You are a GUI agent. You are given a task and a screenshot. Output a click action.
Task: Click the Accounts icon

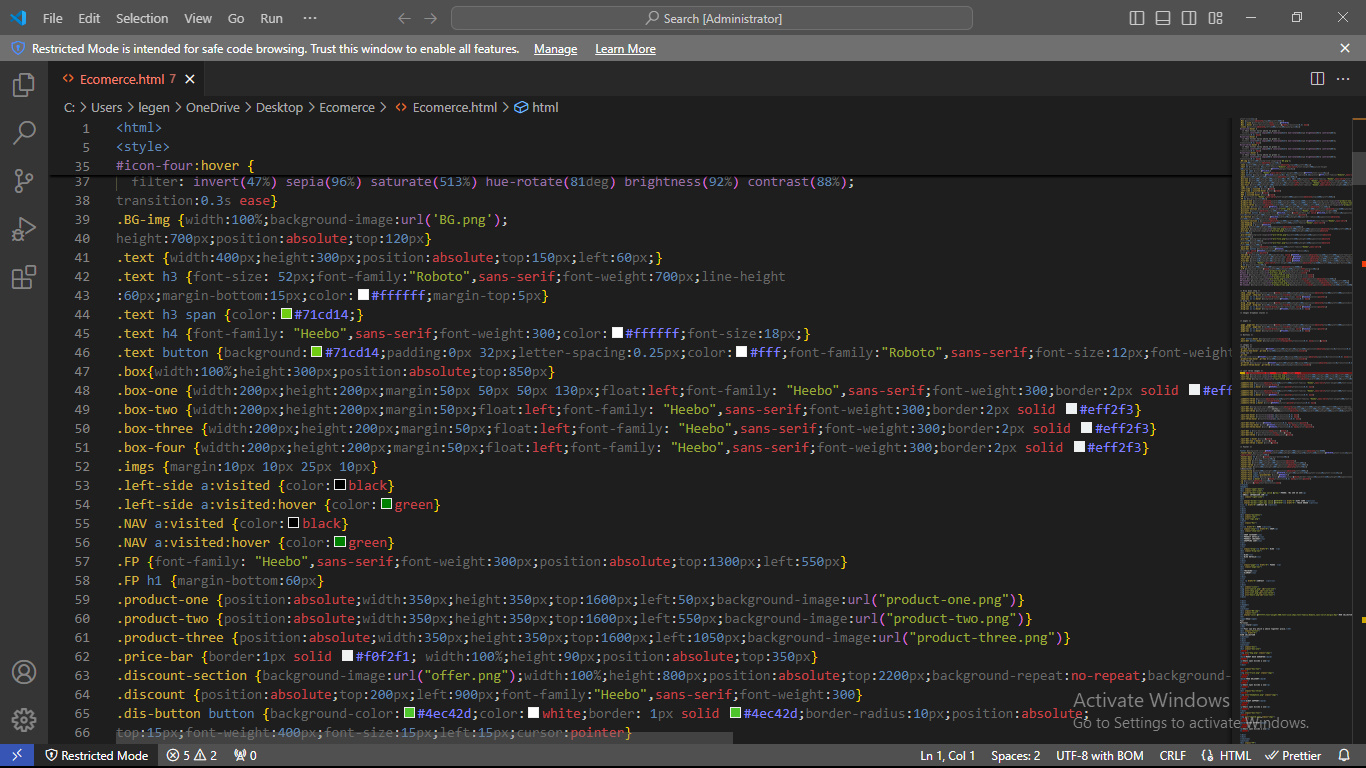click(24, 672)
